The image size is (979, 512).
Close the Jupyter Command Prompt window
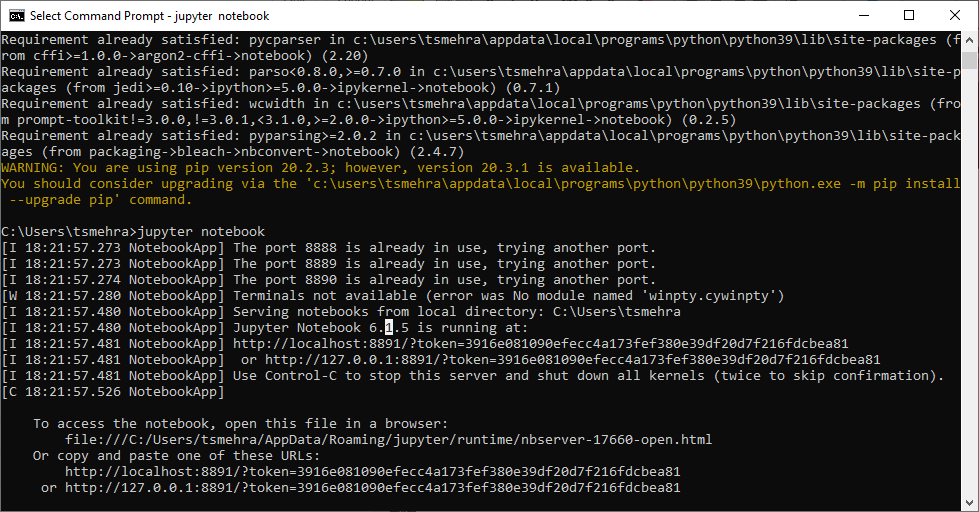[954, 16]
